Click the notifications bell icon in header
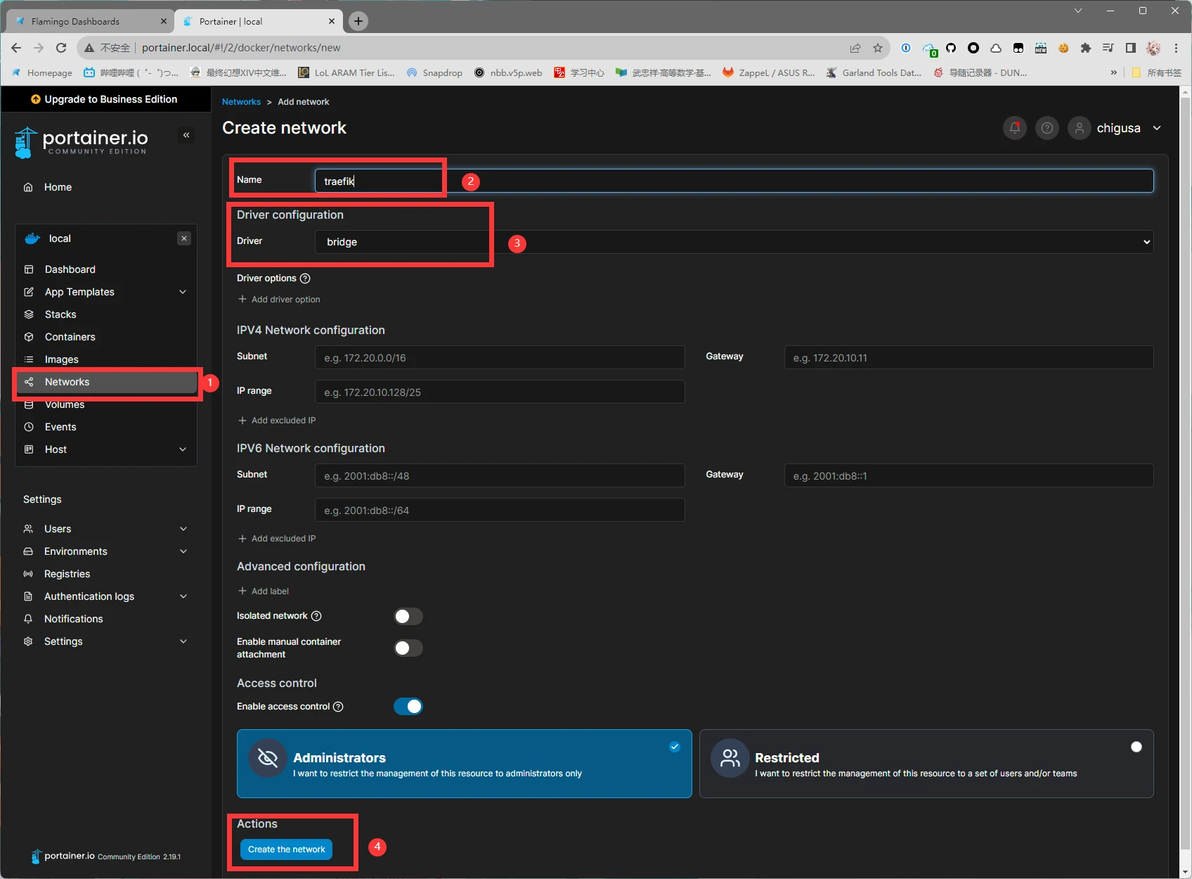 point(1015,128)
